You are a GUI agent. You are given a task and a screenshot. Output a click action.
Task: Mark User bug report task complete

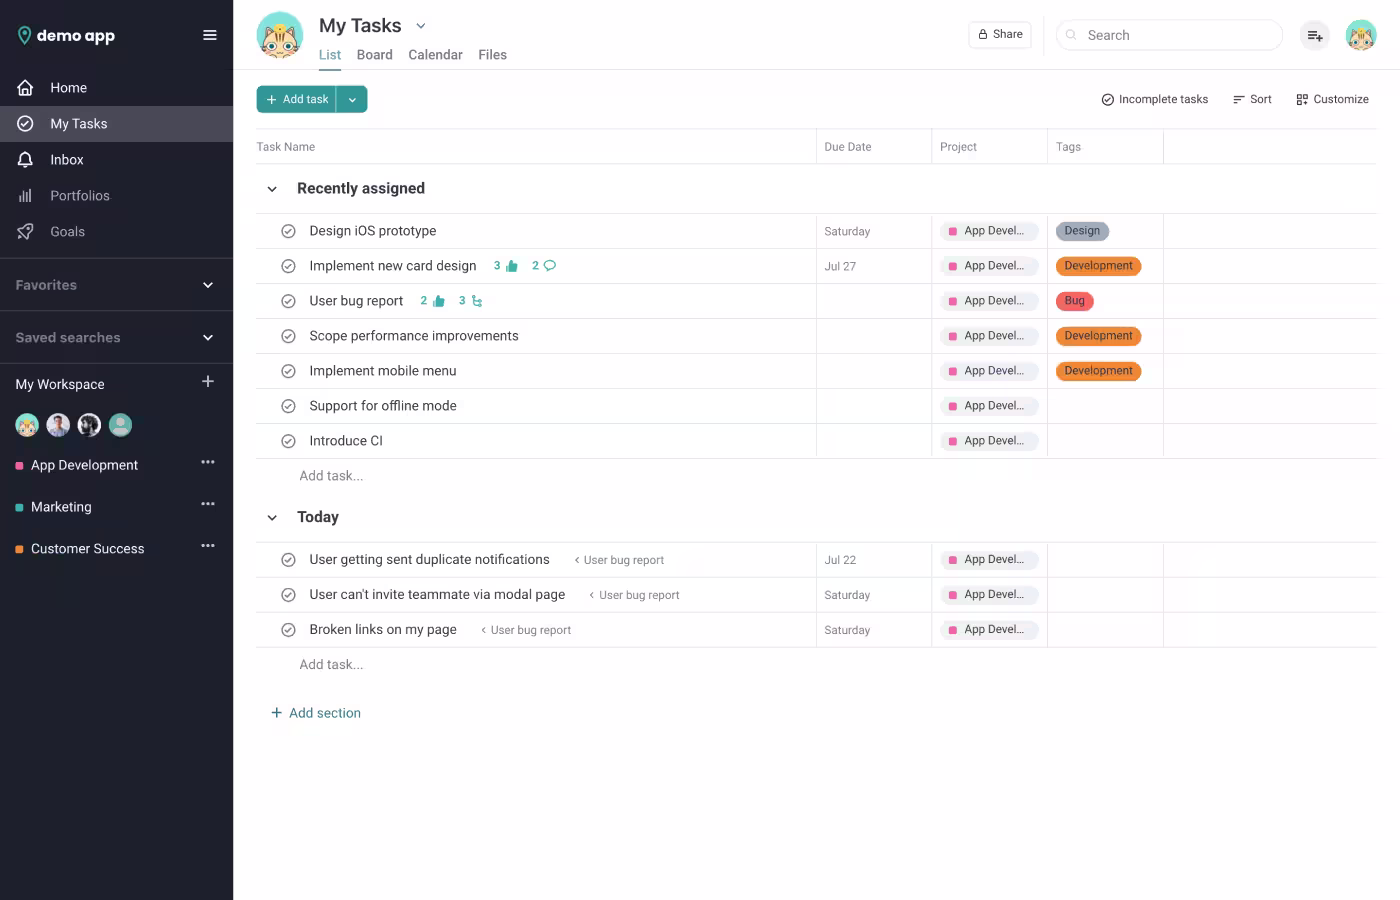[x=288, y=301]
